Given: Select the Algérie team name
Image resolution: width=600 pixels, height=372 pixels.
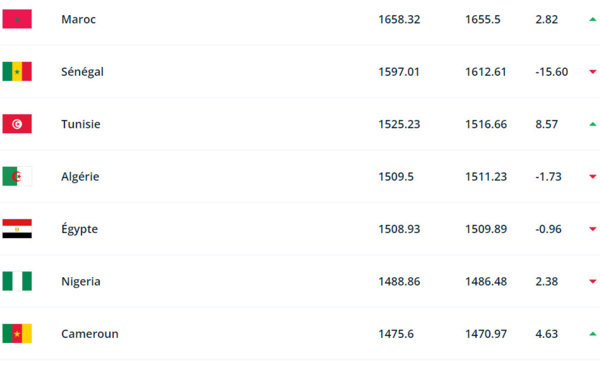Looking at the screenshot, I should click(x=80, y=176).
